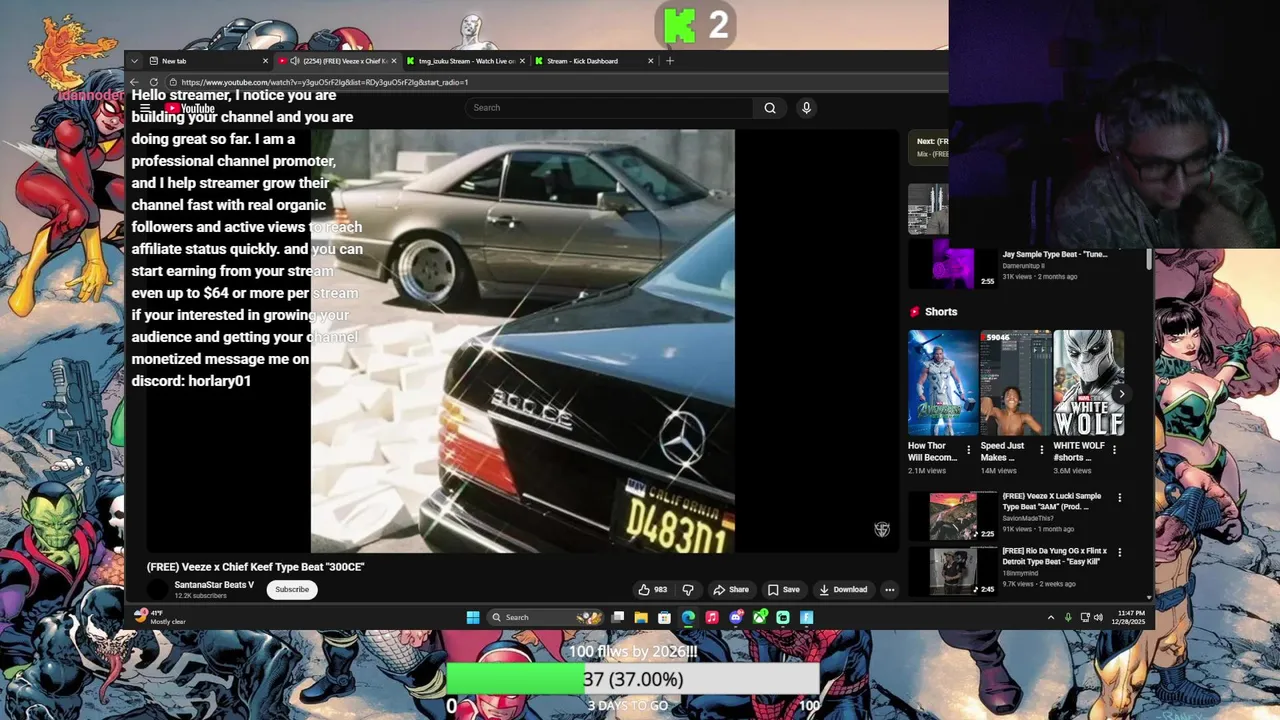Click the video title 300CE text

(x=256, y=567)
